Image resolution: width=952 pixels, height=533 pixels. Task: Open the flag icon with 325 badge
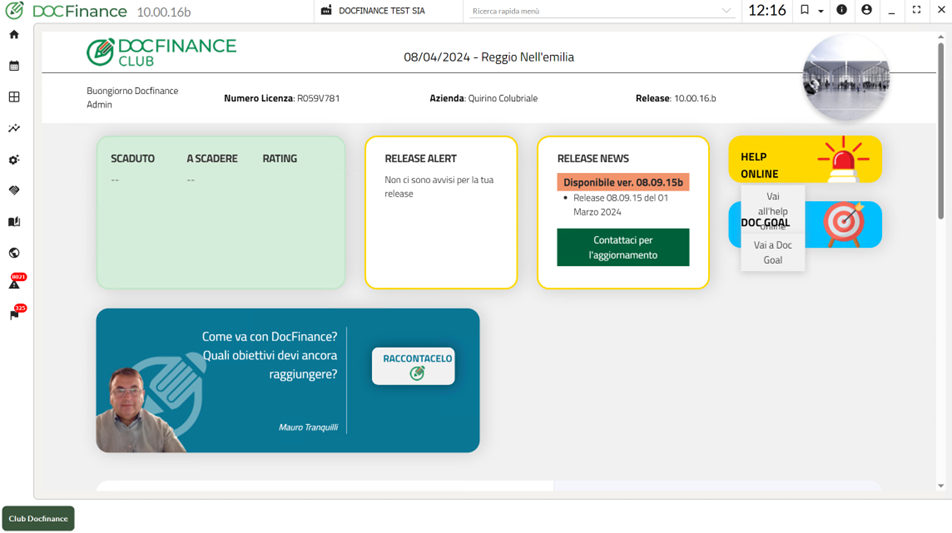point(16,313)
